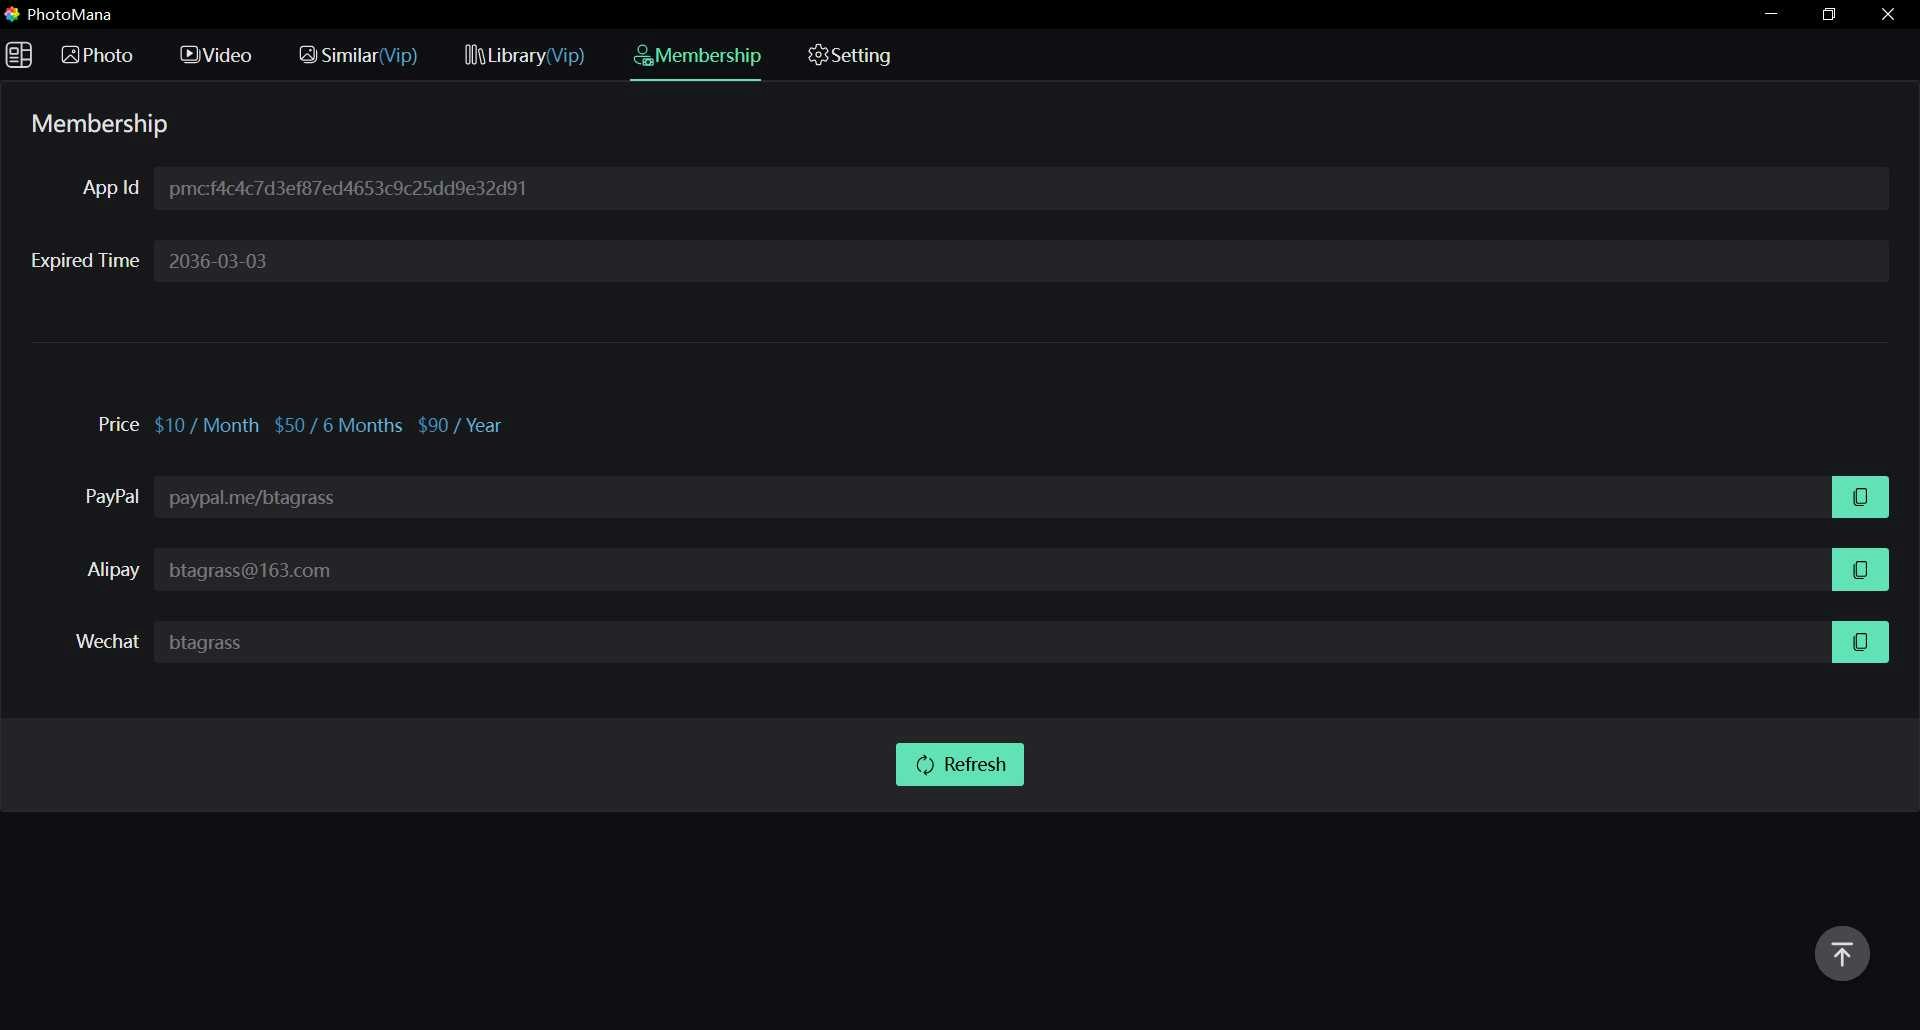The height and width of the screenshot is (1030, 1920).
Task: Click the scroll-to-top arrow button
Action: 1842,953
